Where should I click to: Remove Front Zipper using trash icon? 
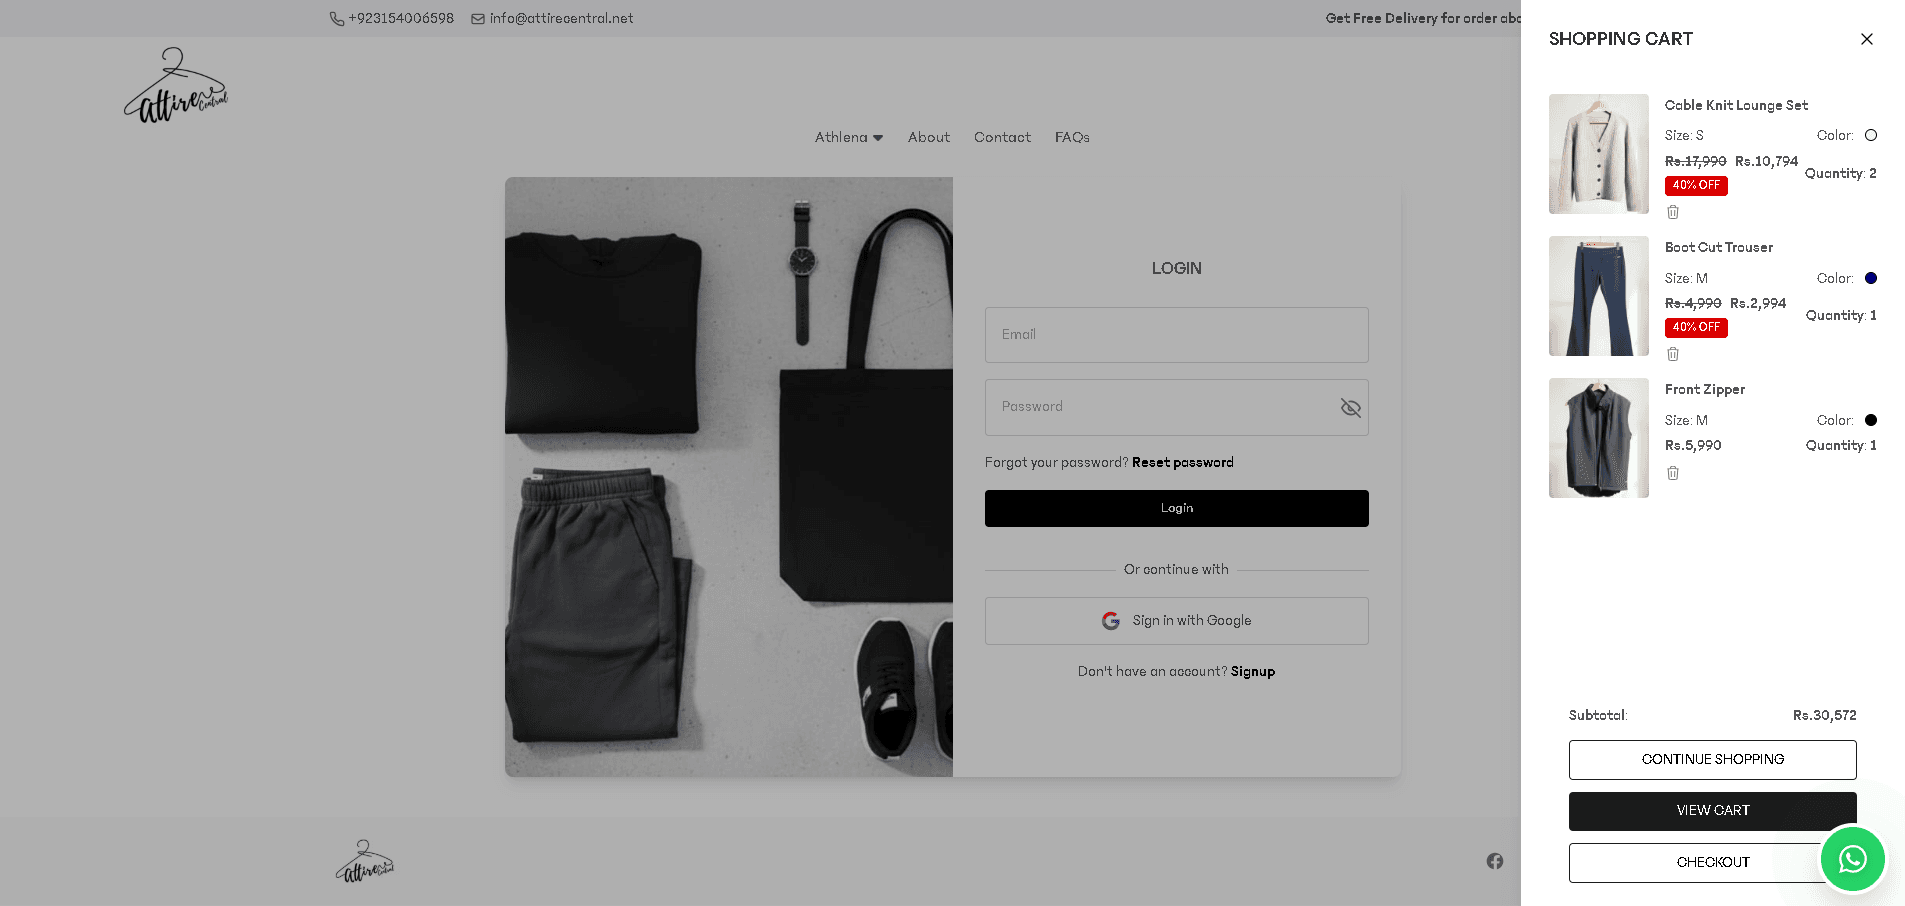(1673, 473)
